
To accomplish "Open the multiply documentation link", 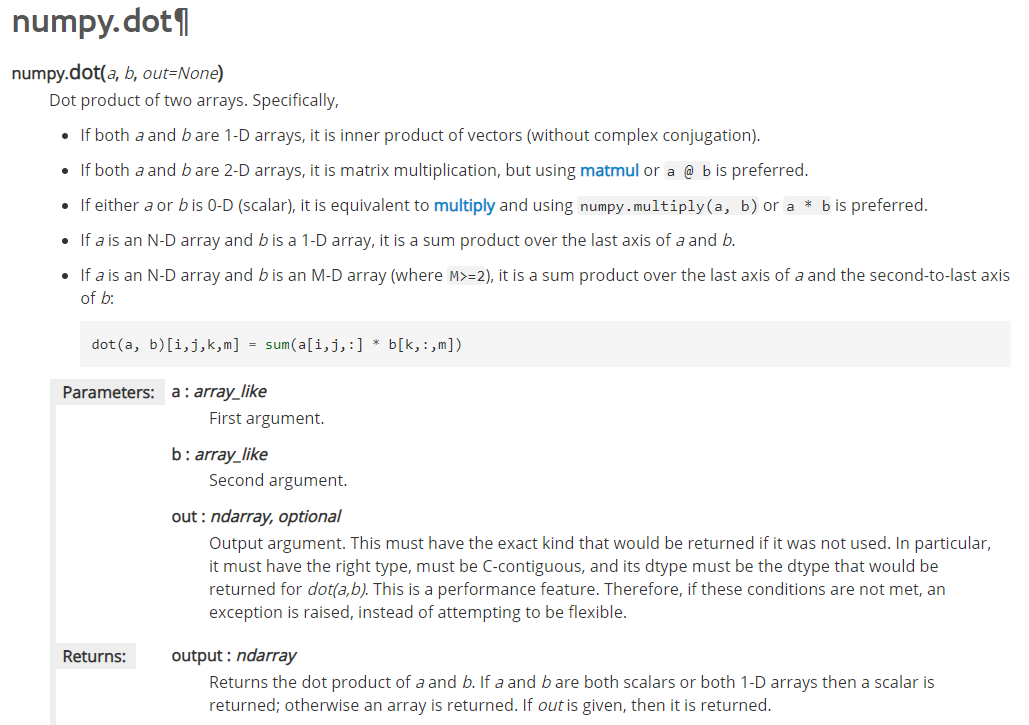I will [464, 205].
